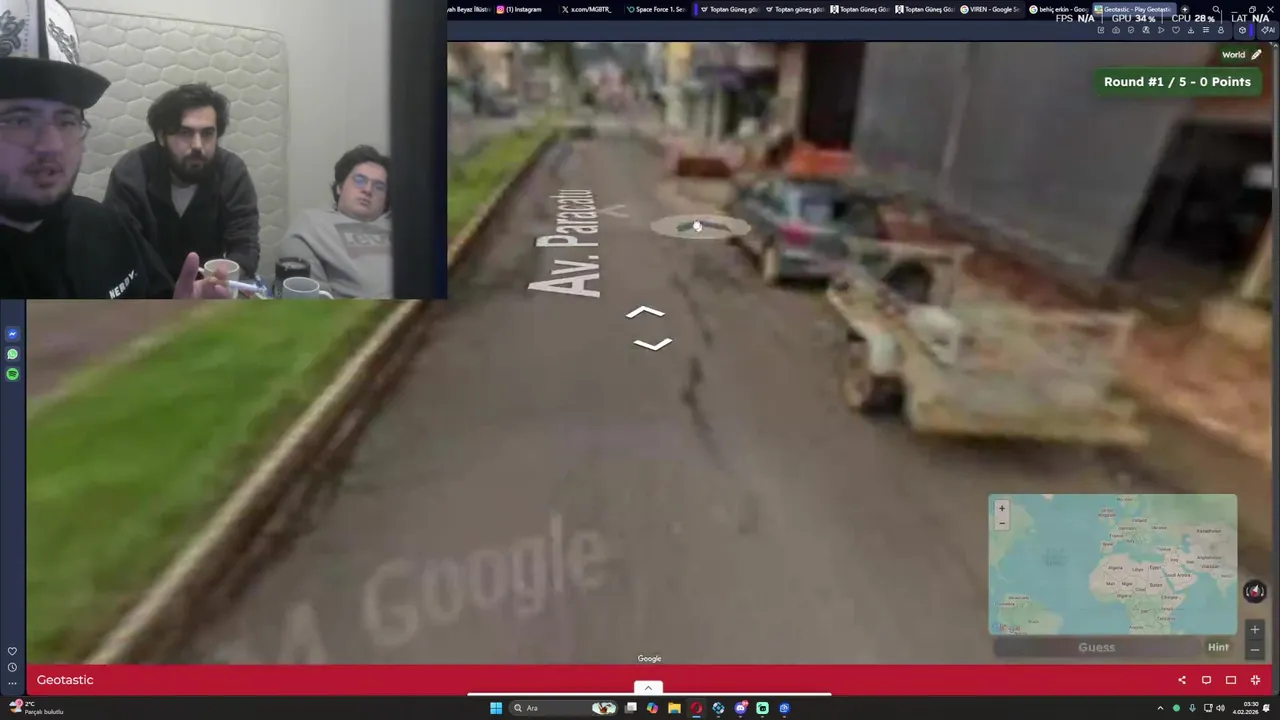
Task: Expand the red bar's upward chevron handle
Action: pyautogui.click(x=648, y=687)
